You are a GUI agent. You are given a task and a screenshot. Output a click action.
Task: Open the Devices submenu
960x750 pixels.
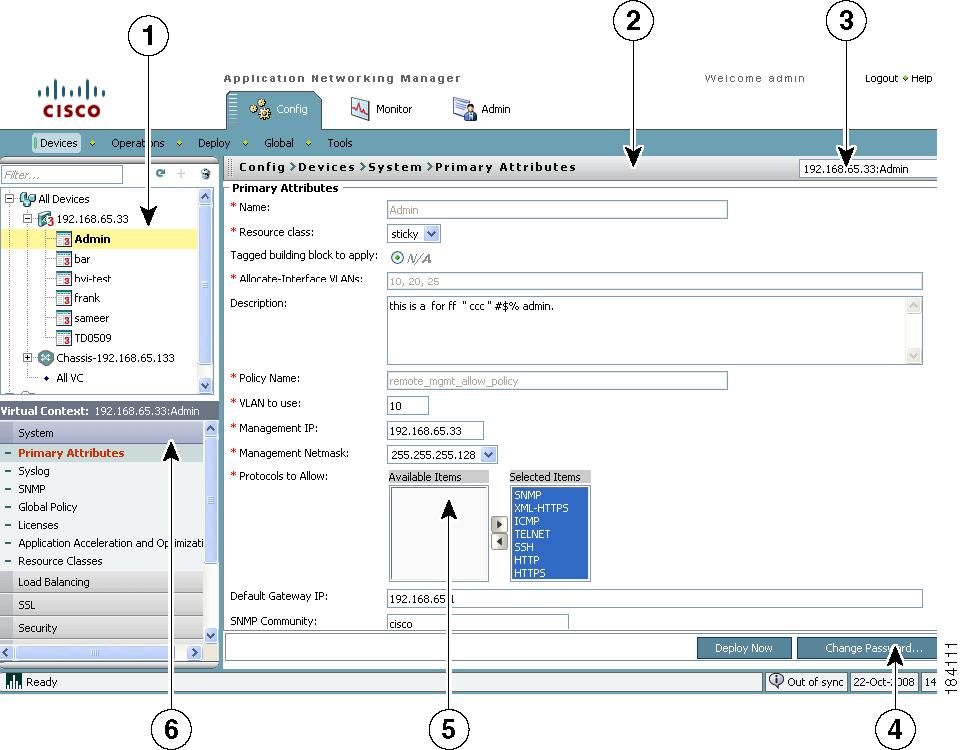click(x=56, y=143)
